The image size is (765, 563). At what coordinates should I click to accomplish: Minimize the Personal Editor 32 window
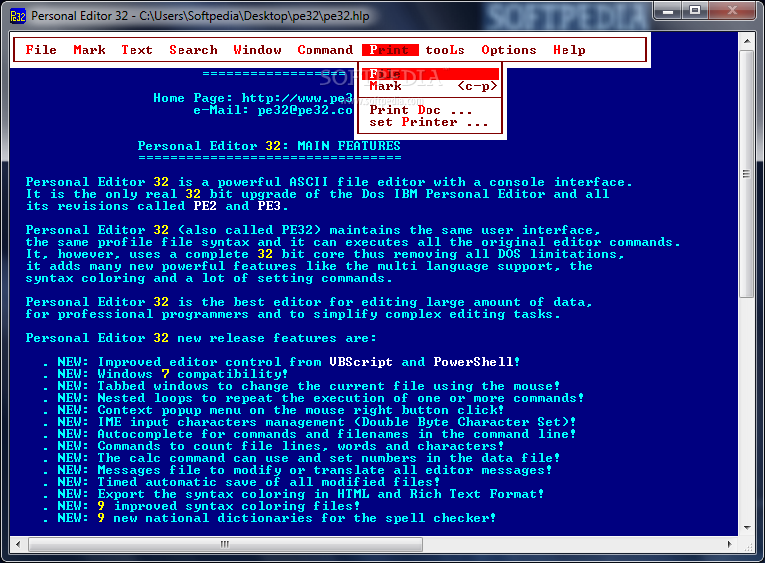tap(668, 11)
